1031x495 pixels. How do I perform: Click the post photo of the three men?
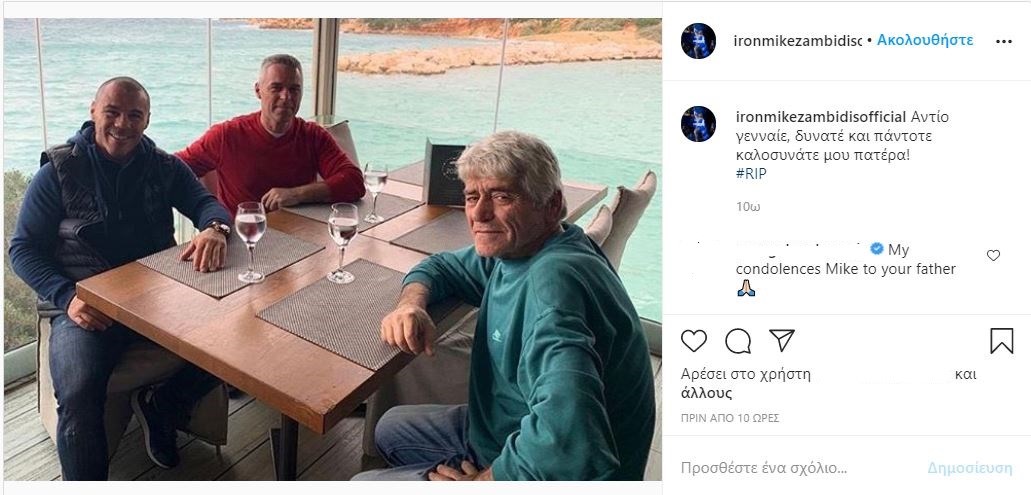[x=331, y=249]
